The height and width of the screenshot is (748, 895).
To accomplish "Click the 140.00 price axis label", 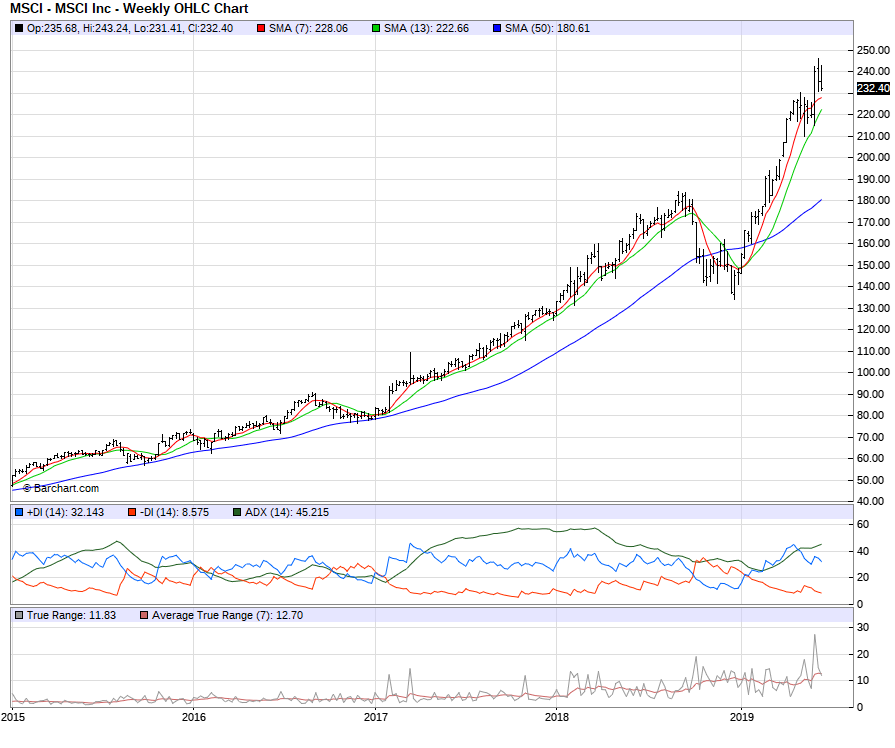I will coord(873,286).
